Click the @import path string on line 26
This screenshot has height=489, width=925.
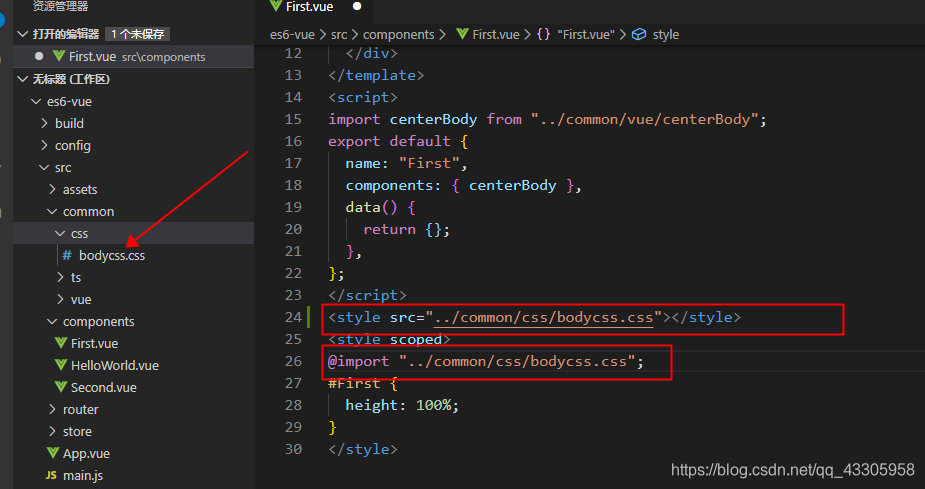click(x=517, y=361)
